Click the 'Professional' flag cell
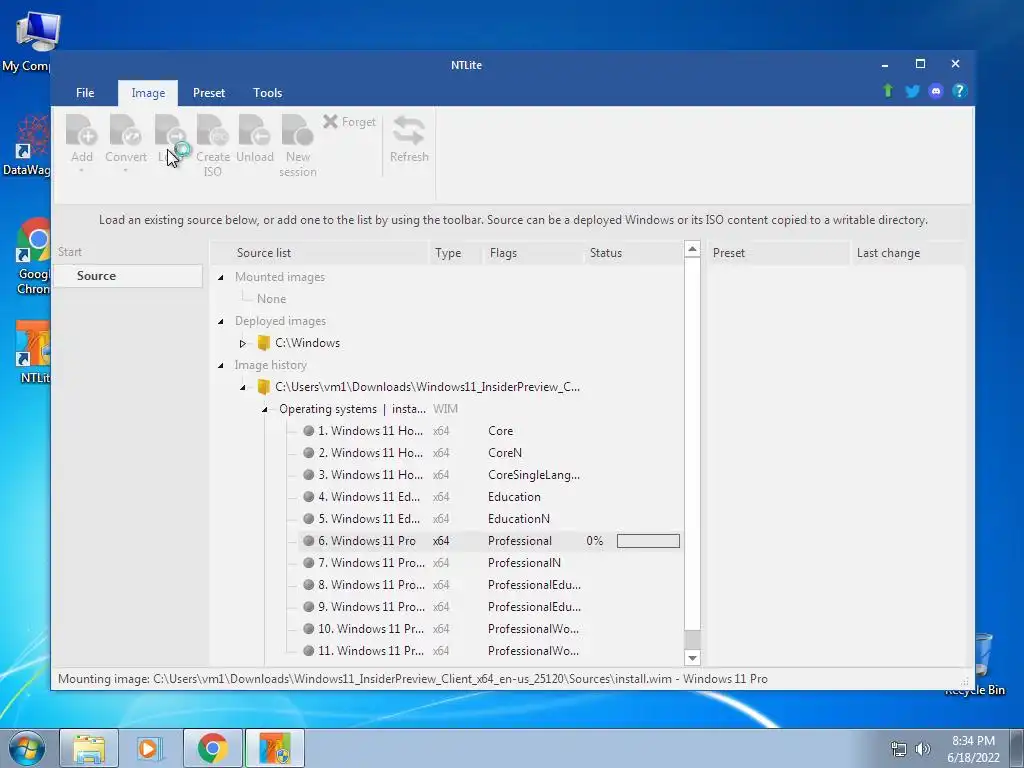 coord(519,541)
